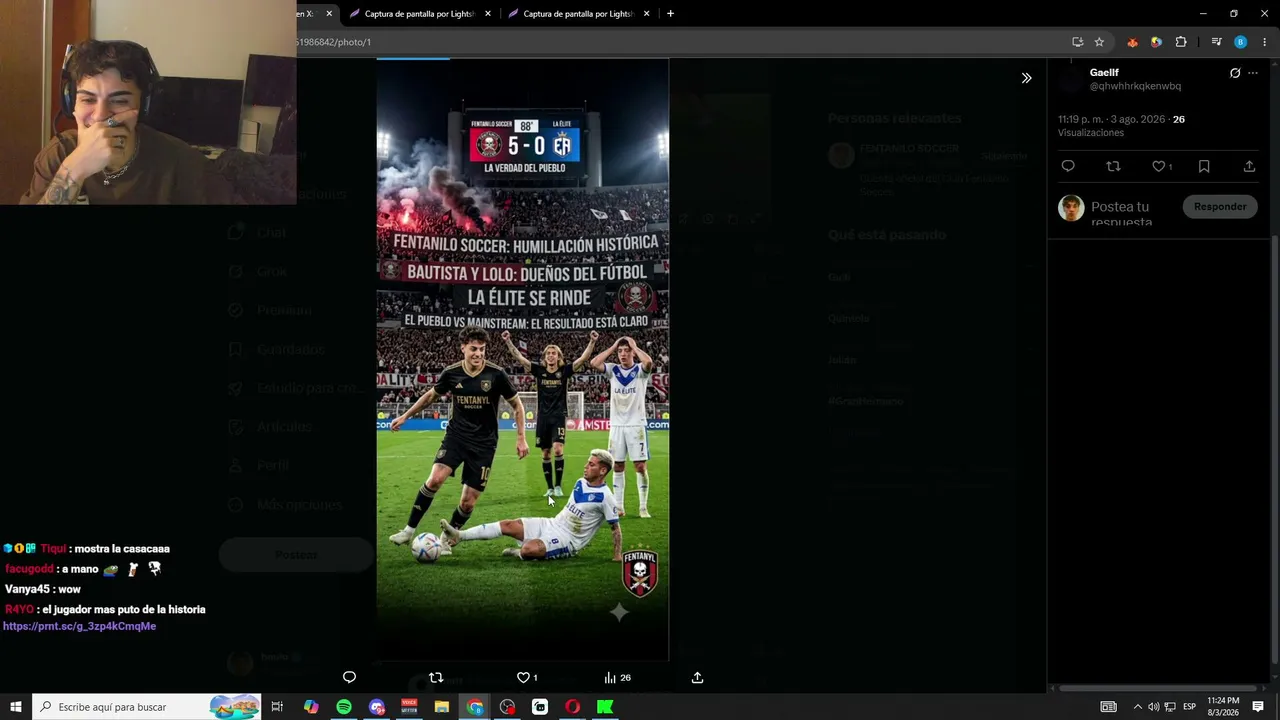
Task: Open the 11:24 PM clock and calendar
Action: [1224, 707]
